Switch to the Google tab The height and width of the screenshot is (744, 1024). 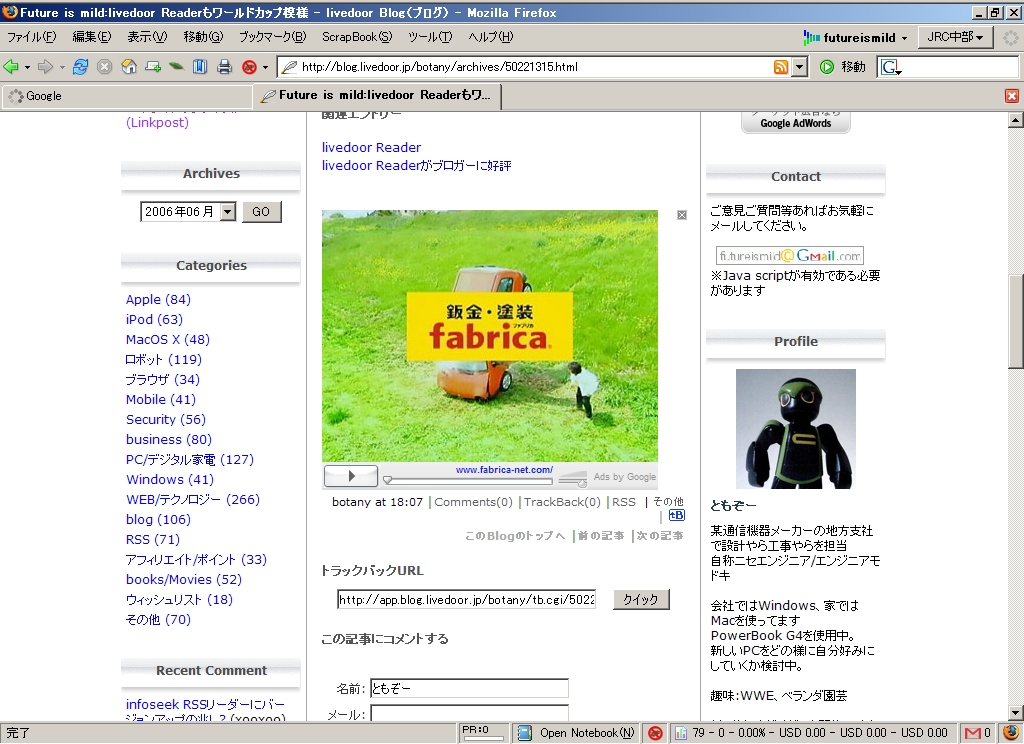(x=127, y=96)
